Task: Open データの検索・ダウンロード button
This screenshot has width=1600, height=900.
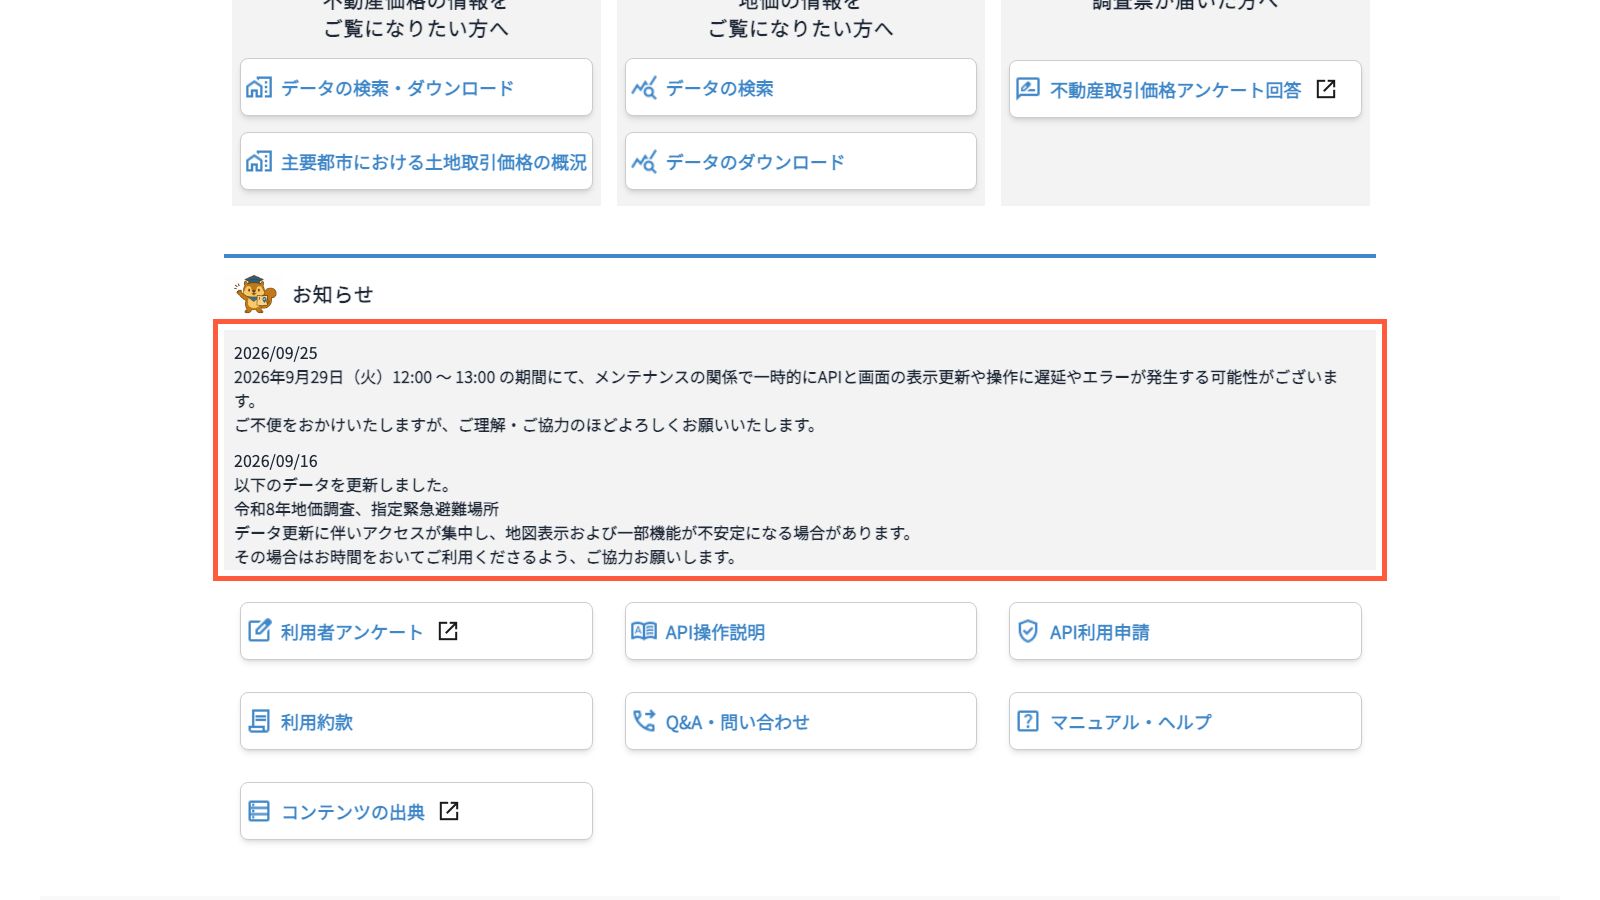Action: pos(416,88)
